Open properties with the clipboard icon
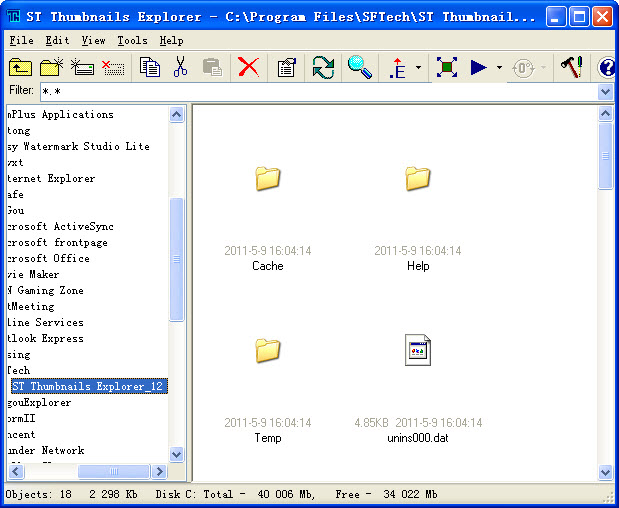This screenshot has width=619, height=508. click(287, 67)
